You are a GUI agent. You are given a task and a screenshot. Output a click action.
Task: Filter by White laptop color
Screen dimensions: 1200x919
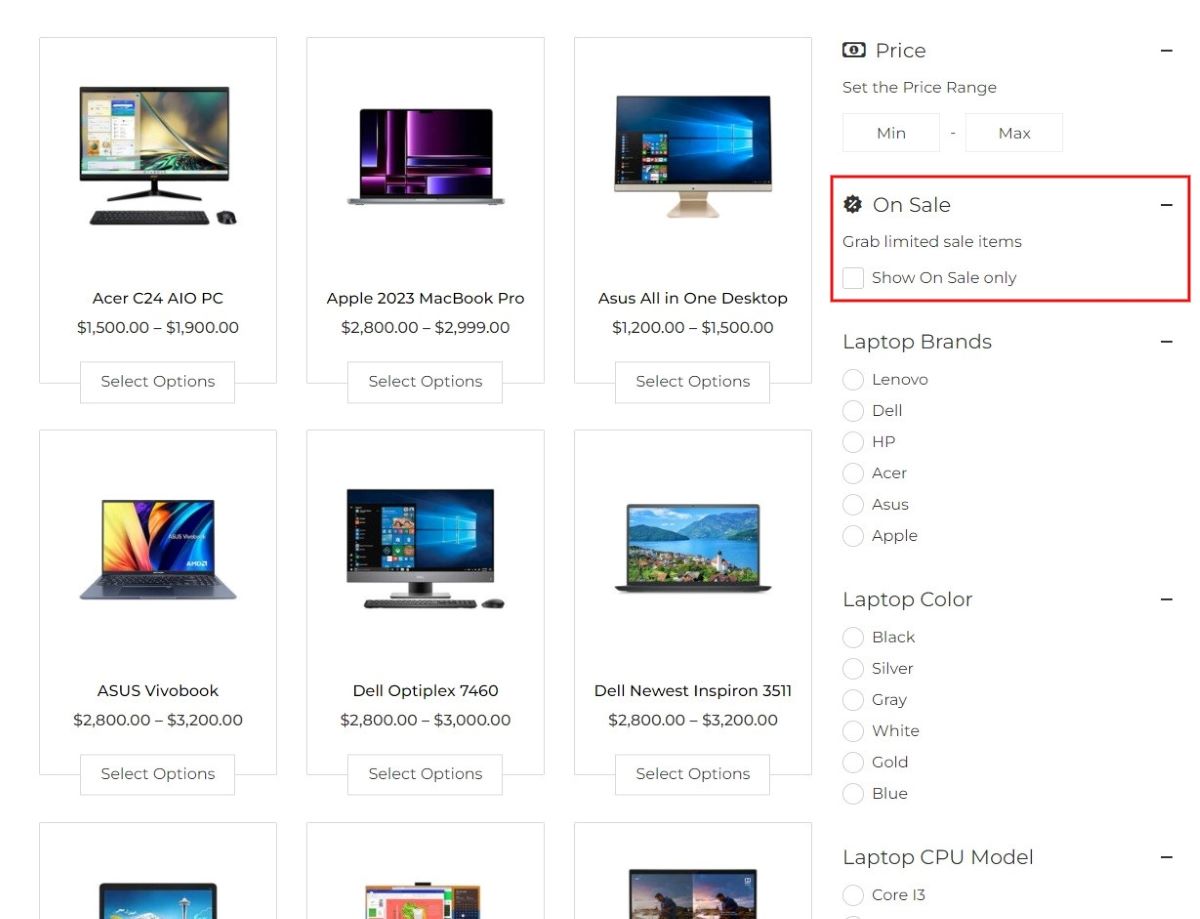[853, 731]
